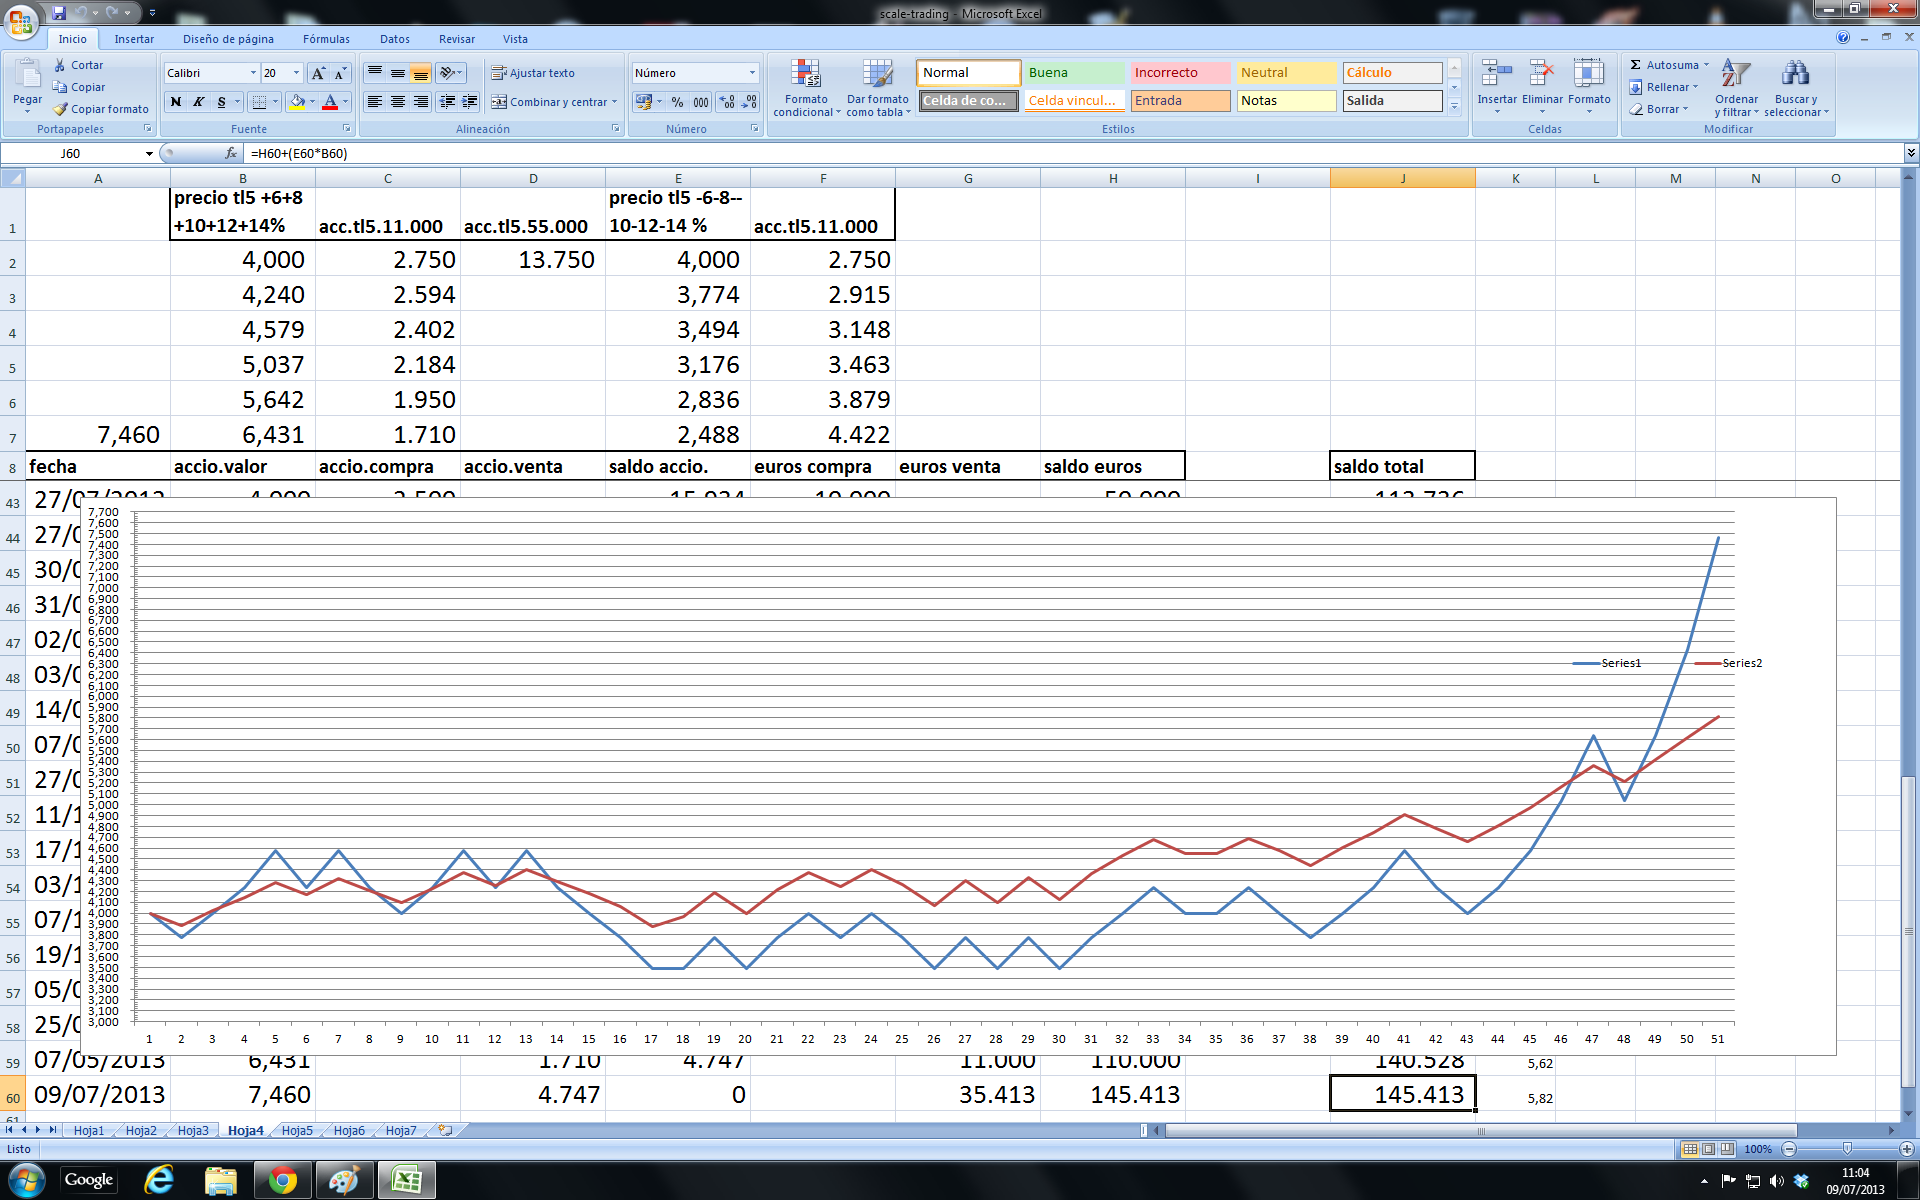
Task: Click the percent style icon
Action: point(677,102)
